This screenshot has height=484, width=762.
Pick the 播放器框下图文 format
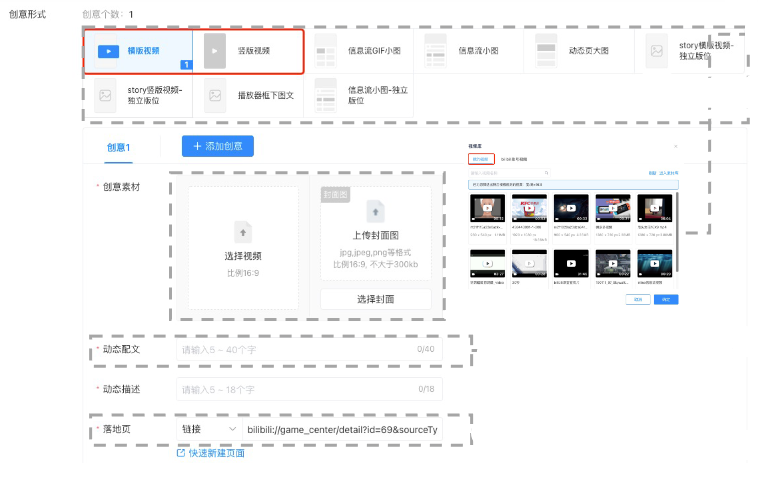click(248, 95)
